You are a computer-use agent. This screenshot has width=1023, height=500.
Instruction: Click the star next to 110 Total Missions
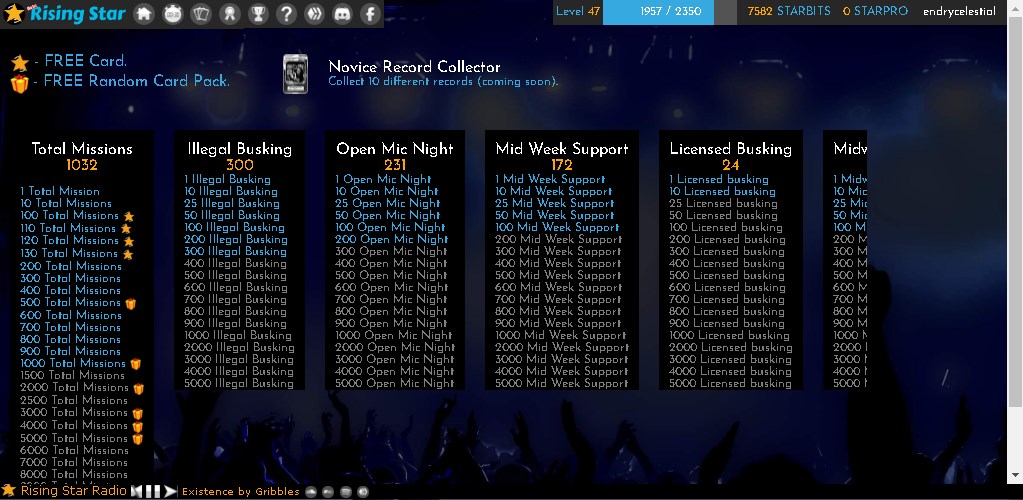pyautogui.click(x=126, y=228)
